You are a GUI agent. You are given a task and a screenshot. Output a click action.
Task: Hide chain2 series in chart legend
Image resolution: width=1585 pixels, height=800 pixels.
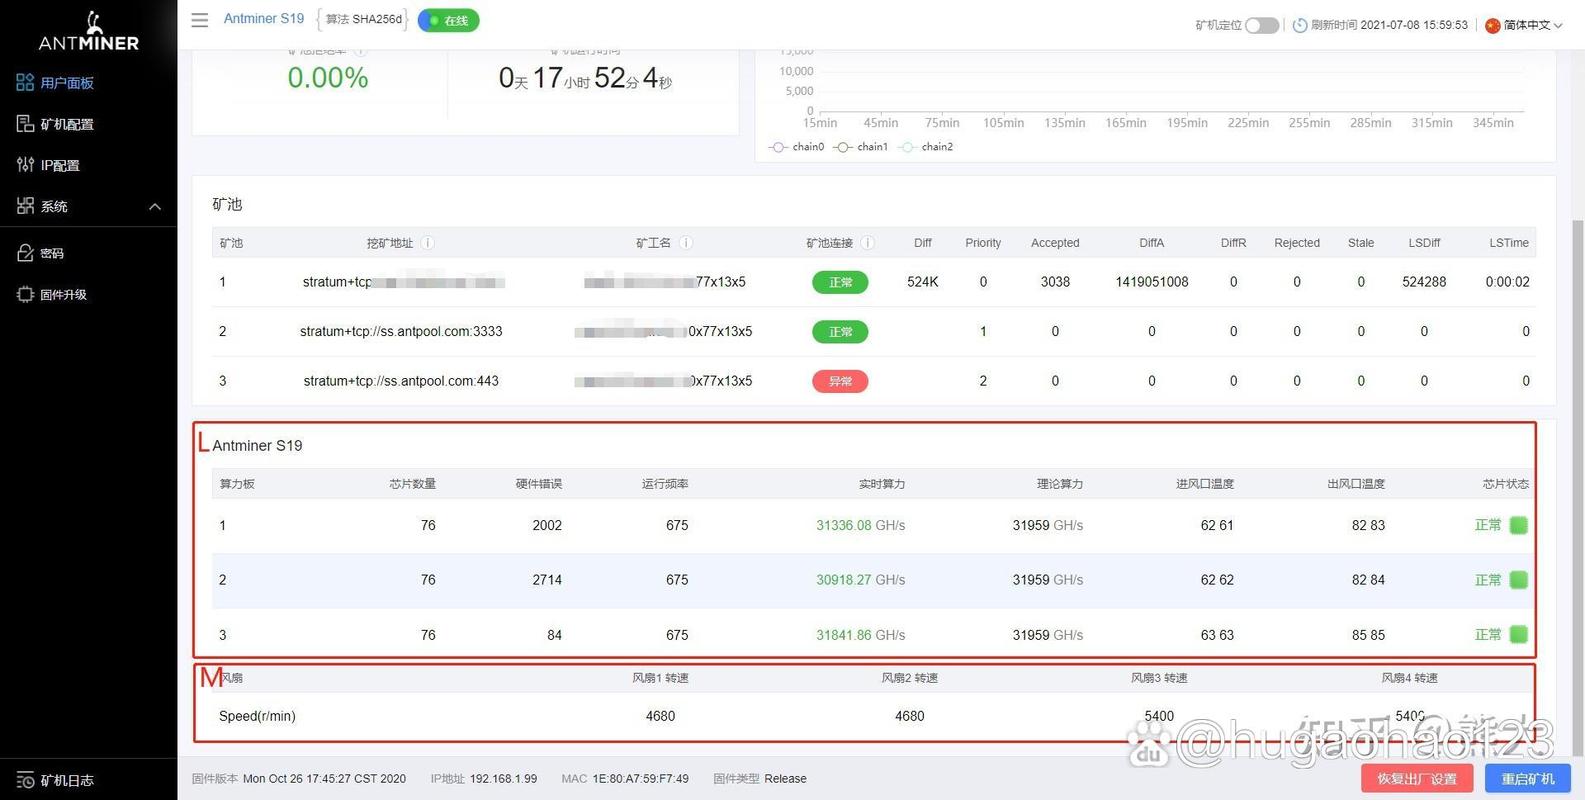[925, 147]
